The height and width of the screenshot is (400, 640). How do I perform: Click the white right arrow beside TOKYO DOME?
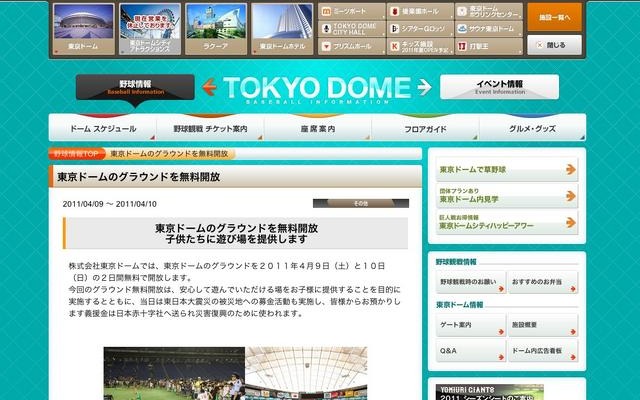(x=424, y=87)
